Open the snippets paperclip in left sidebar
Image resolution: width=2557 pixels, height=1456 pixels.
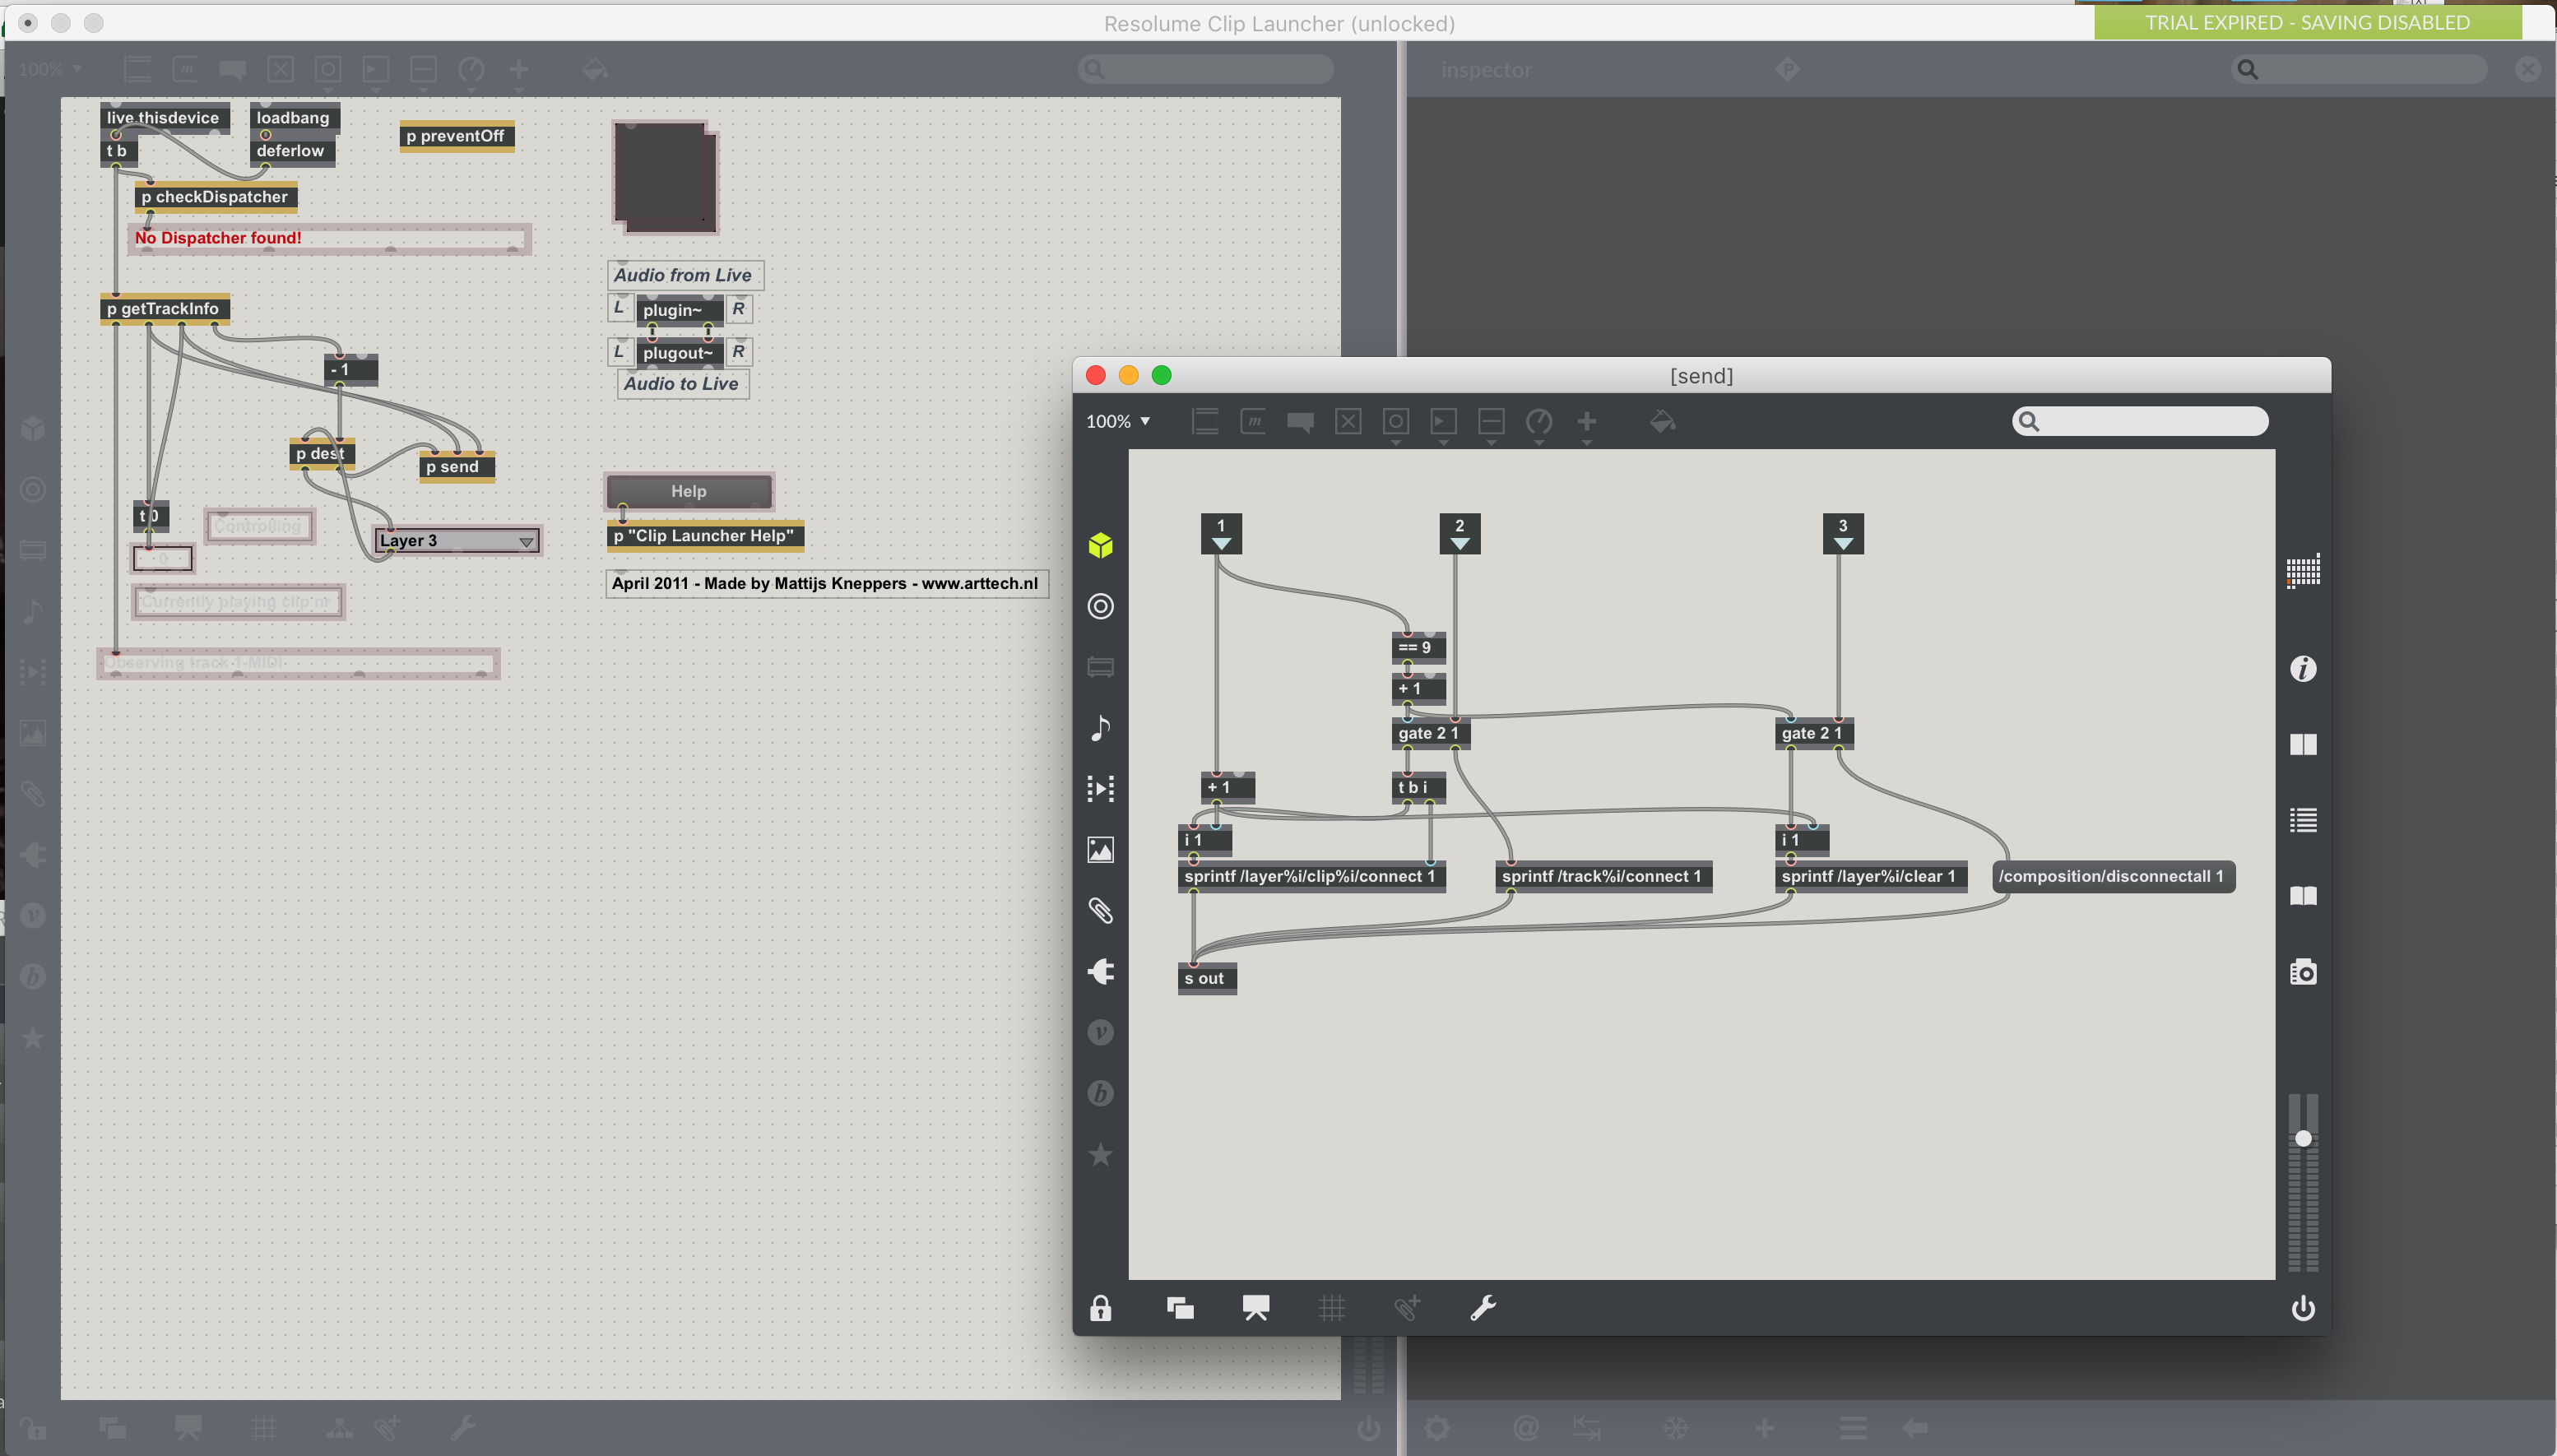pos(1100,910)
